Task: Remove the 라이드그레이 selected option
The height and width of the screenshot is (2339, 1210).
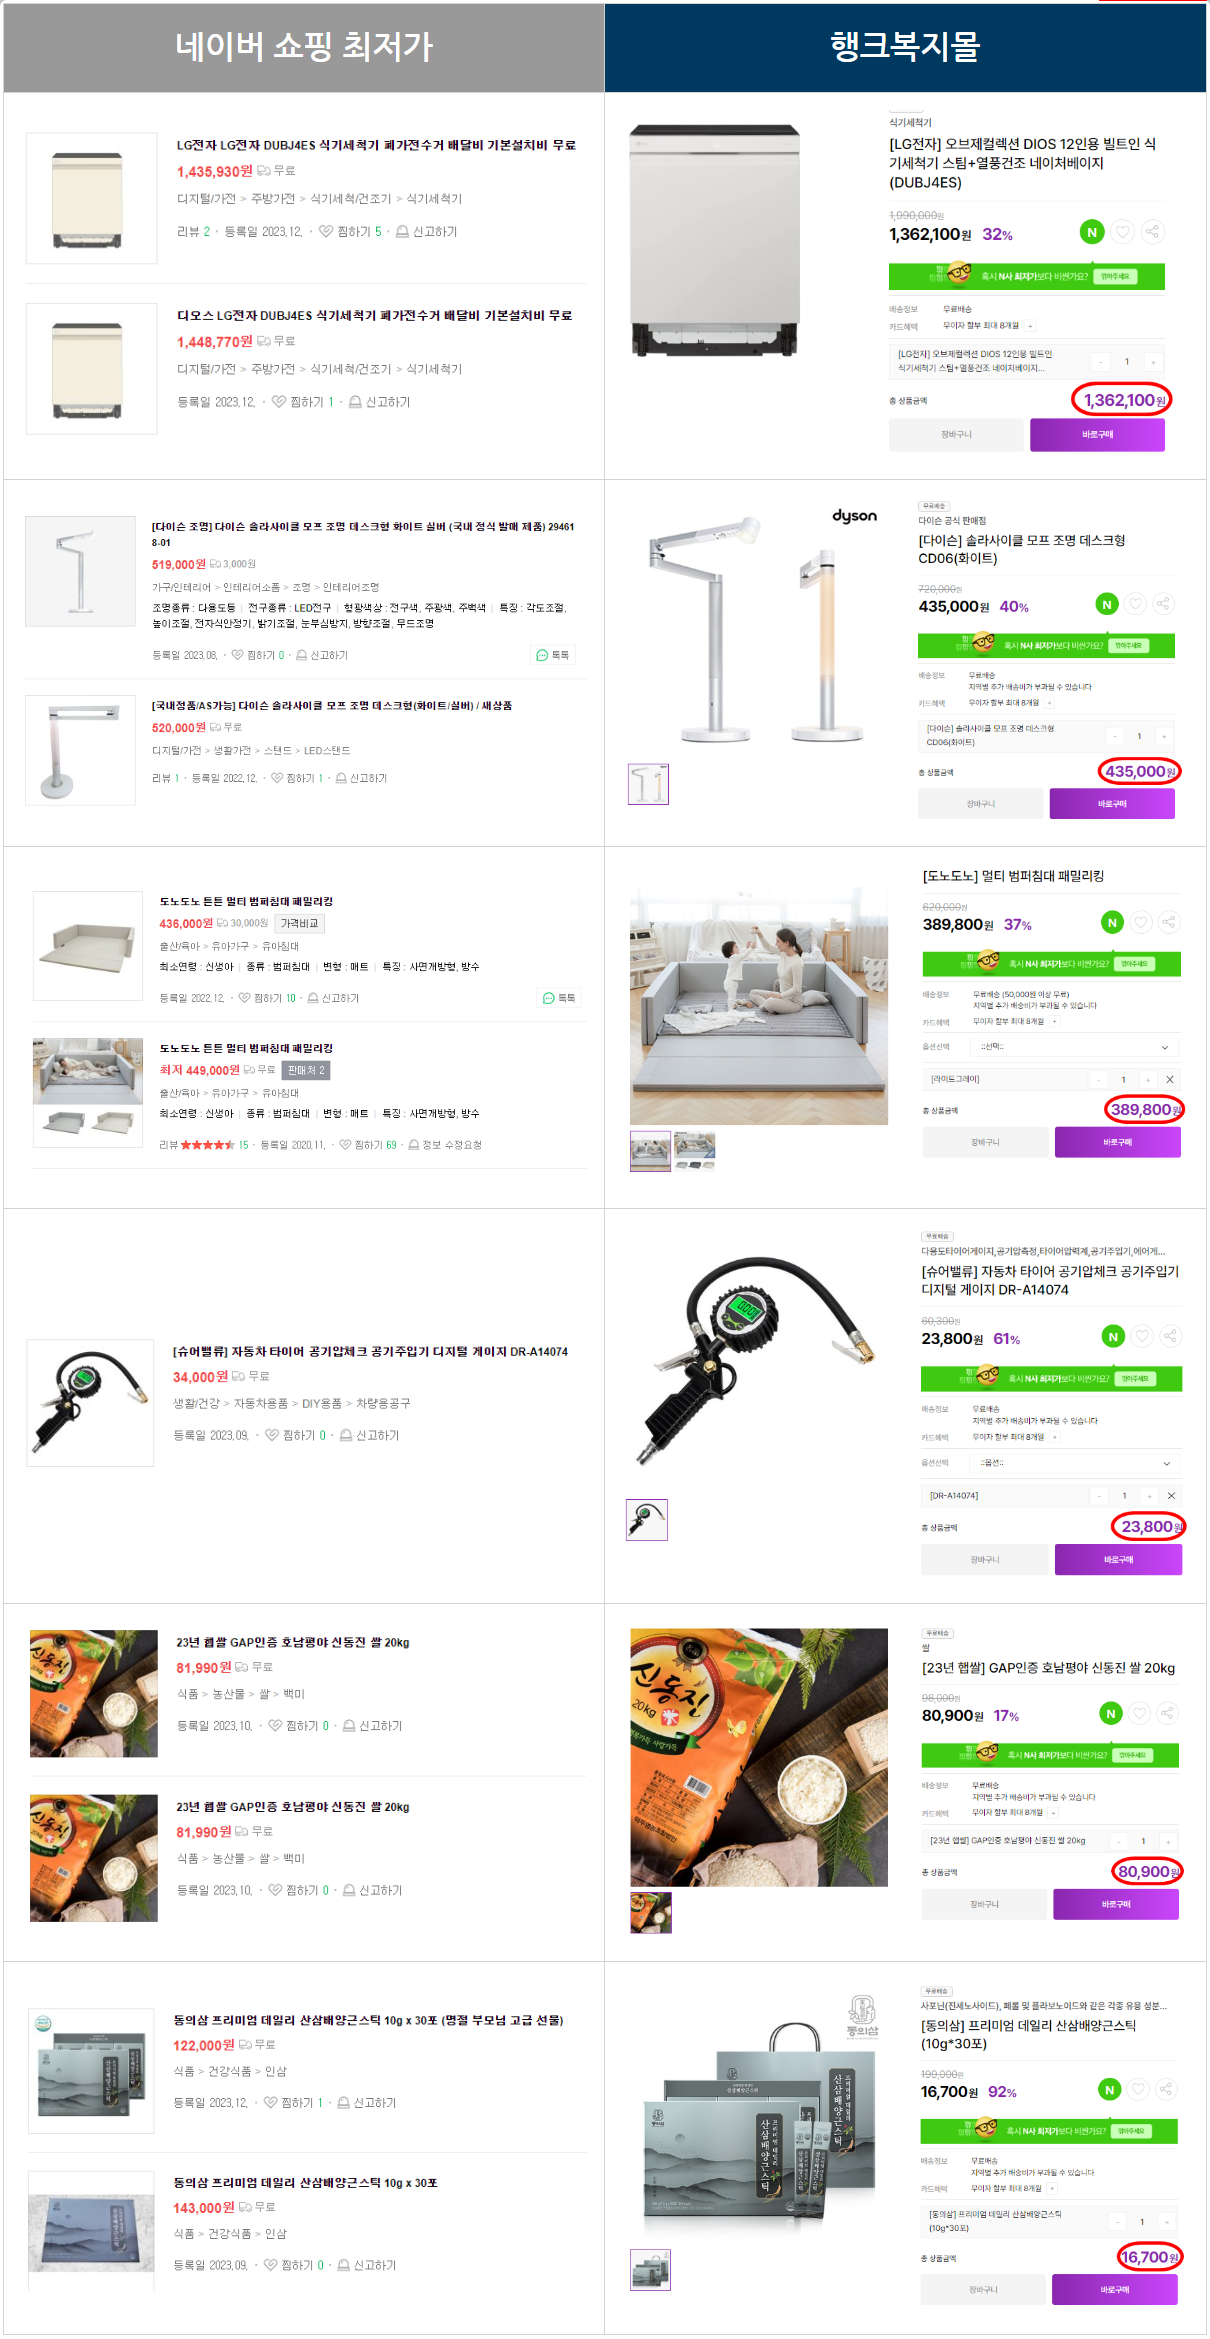Action: [x=1170, y=1079]
